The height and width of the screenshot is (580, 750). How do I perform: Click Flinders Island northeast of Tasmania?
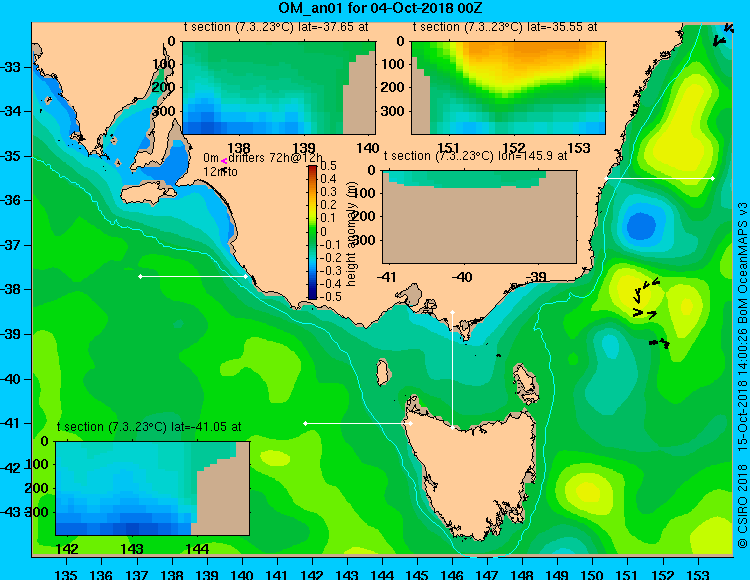point(525,384)
